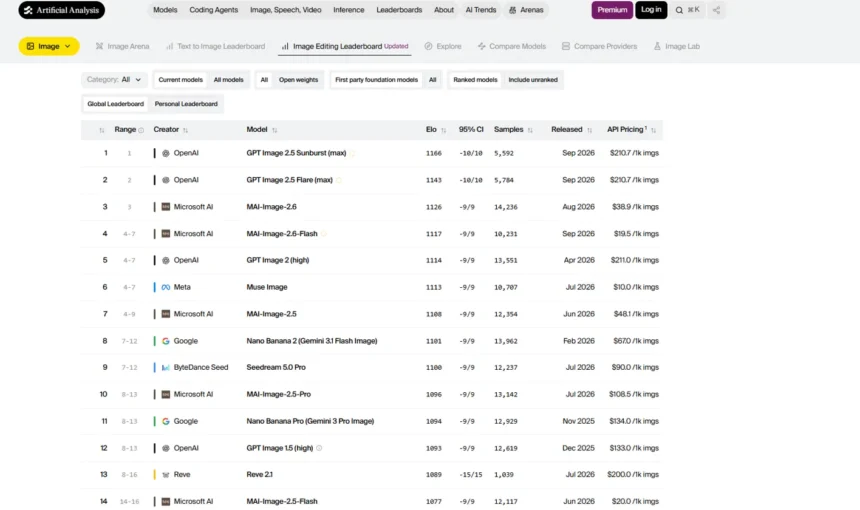Screen dimensions: 860x510
Task: Click the Arenas trophy icon
Action: (512, 10)
